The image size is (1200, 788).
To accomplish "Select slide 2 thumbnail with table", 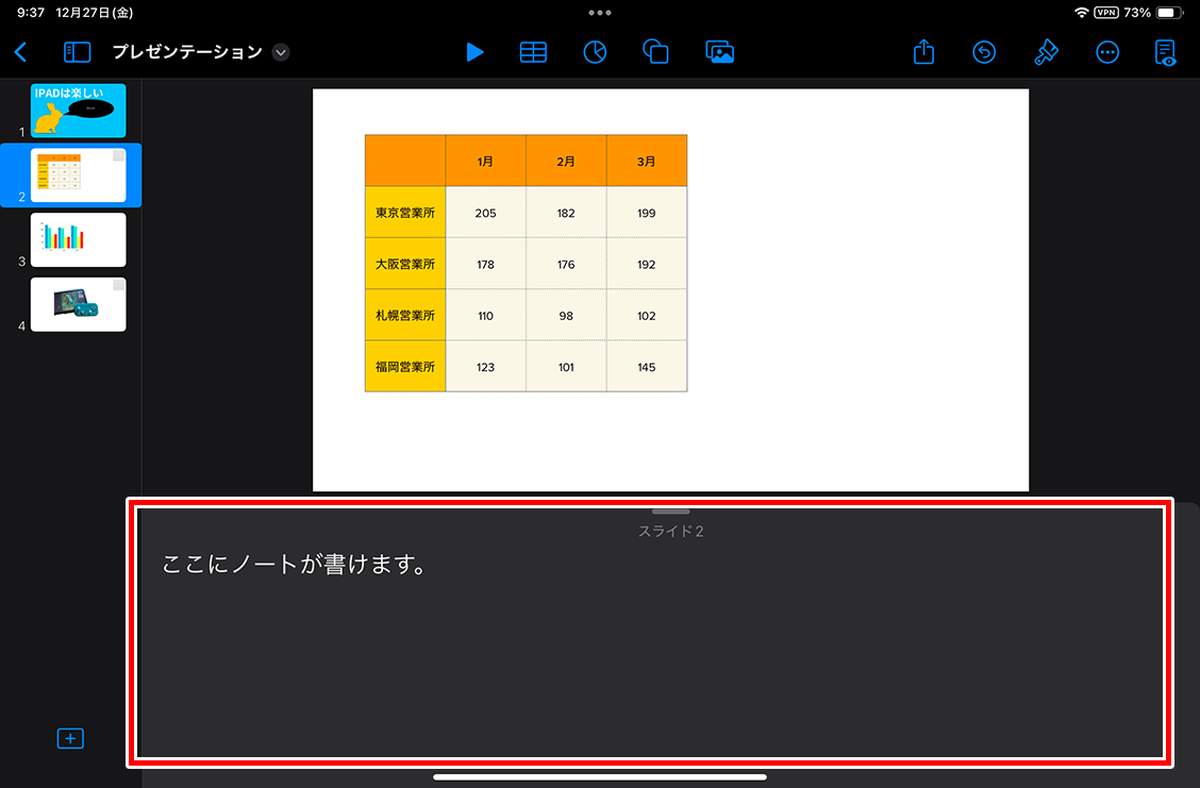I will (79, 175).
